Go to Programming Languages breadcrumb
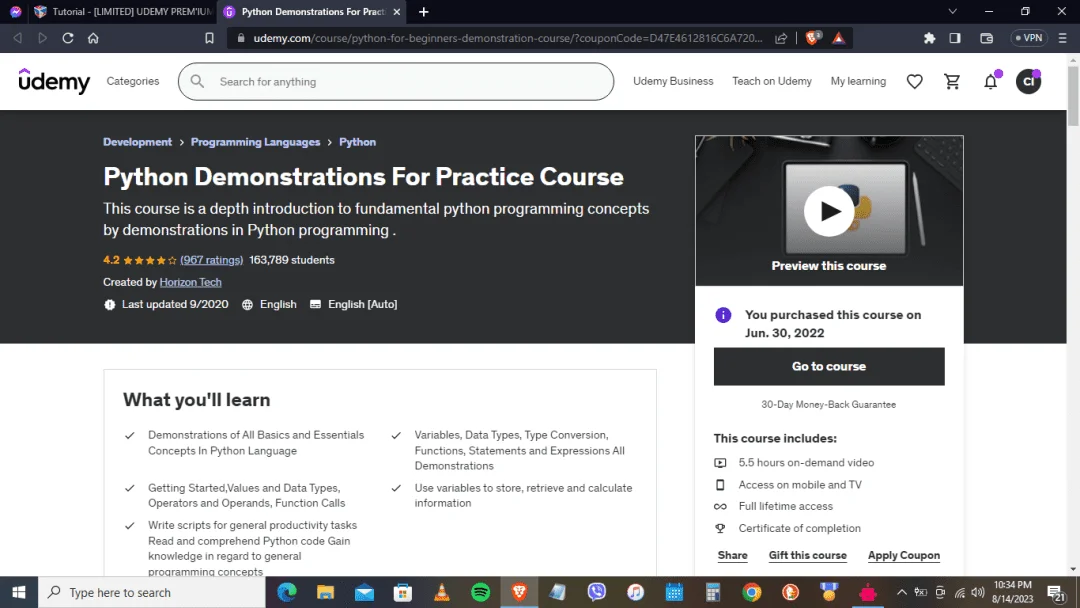The width and height of the screenshot is (1080, 608). [256, 142]
